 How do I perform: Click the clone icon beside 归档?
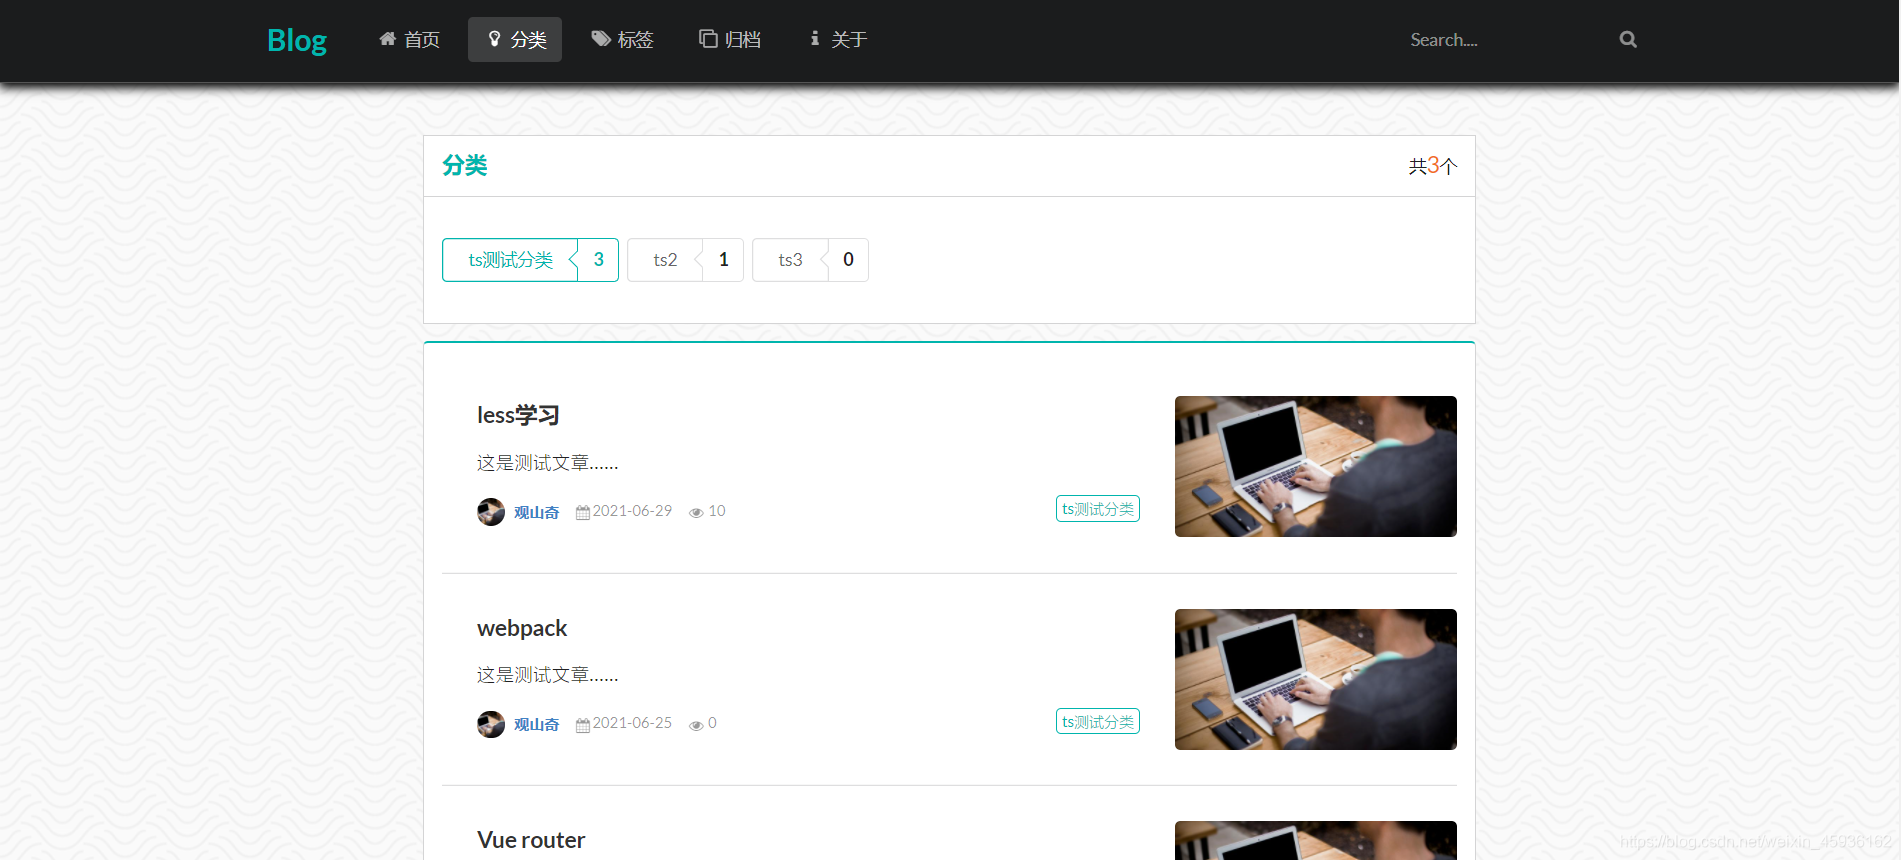click(x=708, y=39)
